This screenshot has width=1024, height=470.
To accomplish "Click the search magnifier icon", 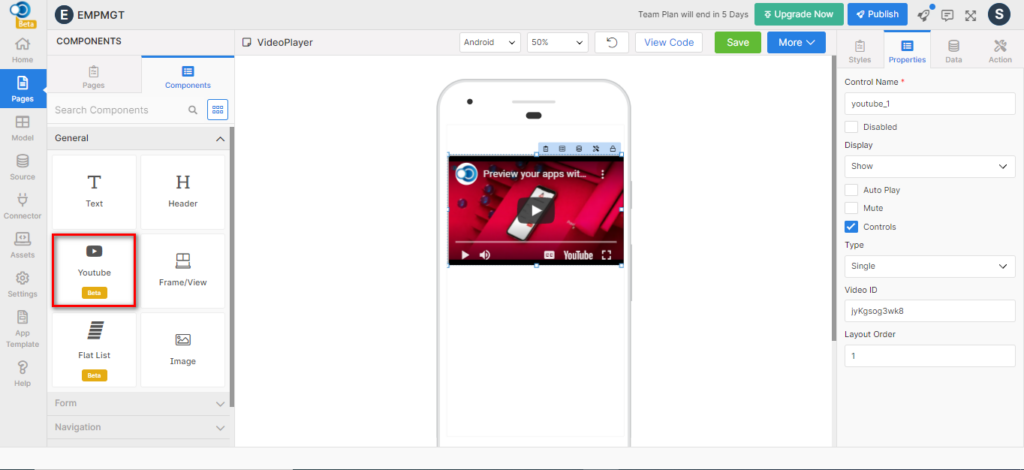I will 193,110.
